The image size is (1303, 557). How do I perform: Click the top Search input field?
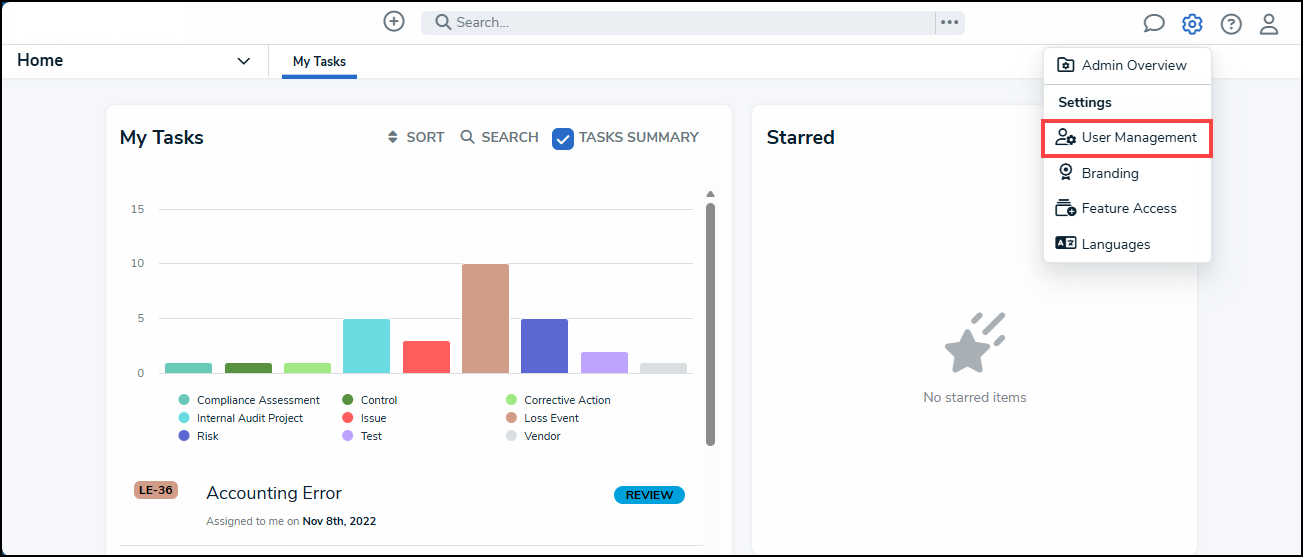click(x=680, y=22)
